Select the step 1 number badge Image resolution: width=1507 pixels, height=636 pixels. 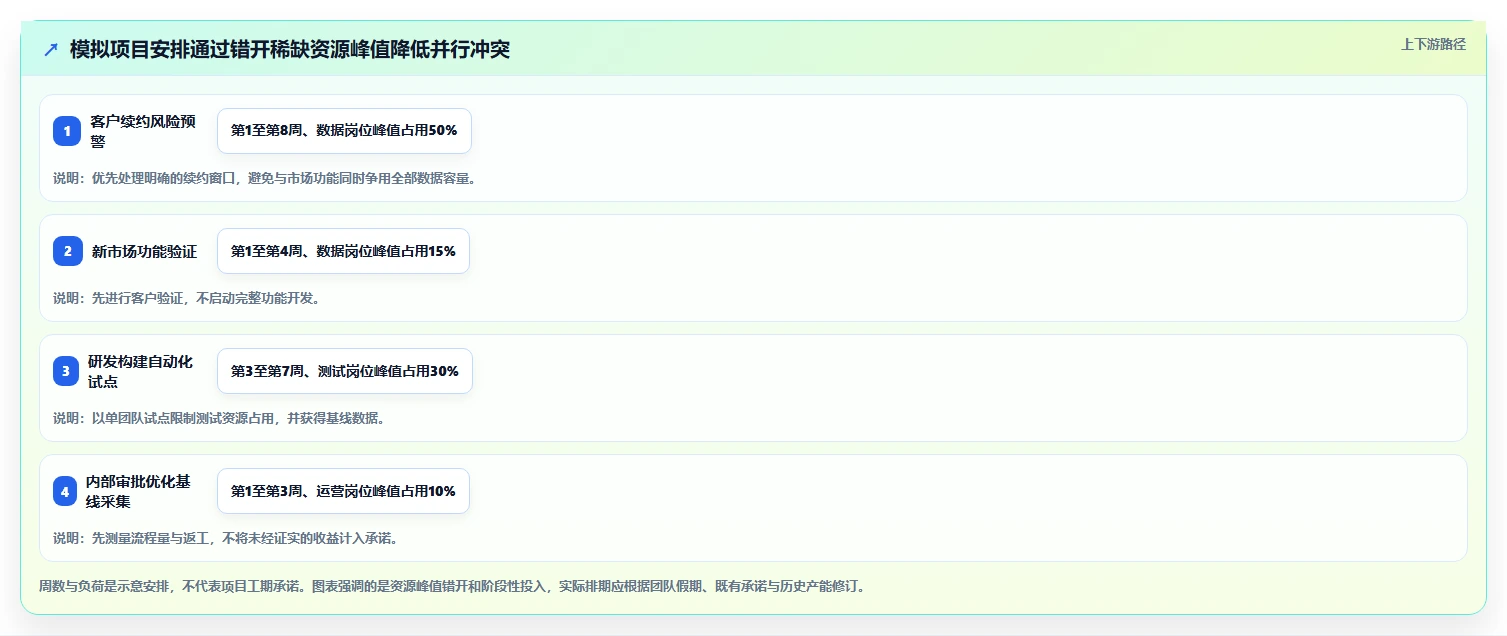click(67, 131)
